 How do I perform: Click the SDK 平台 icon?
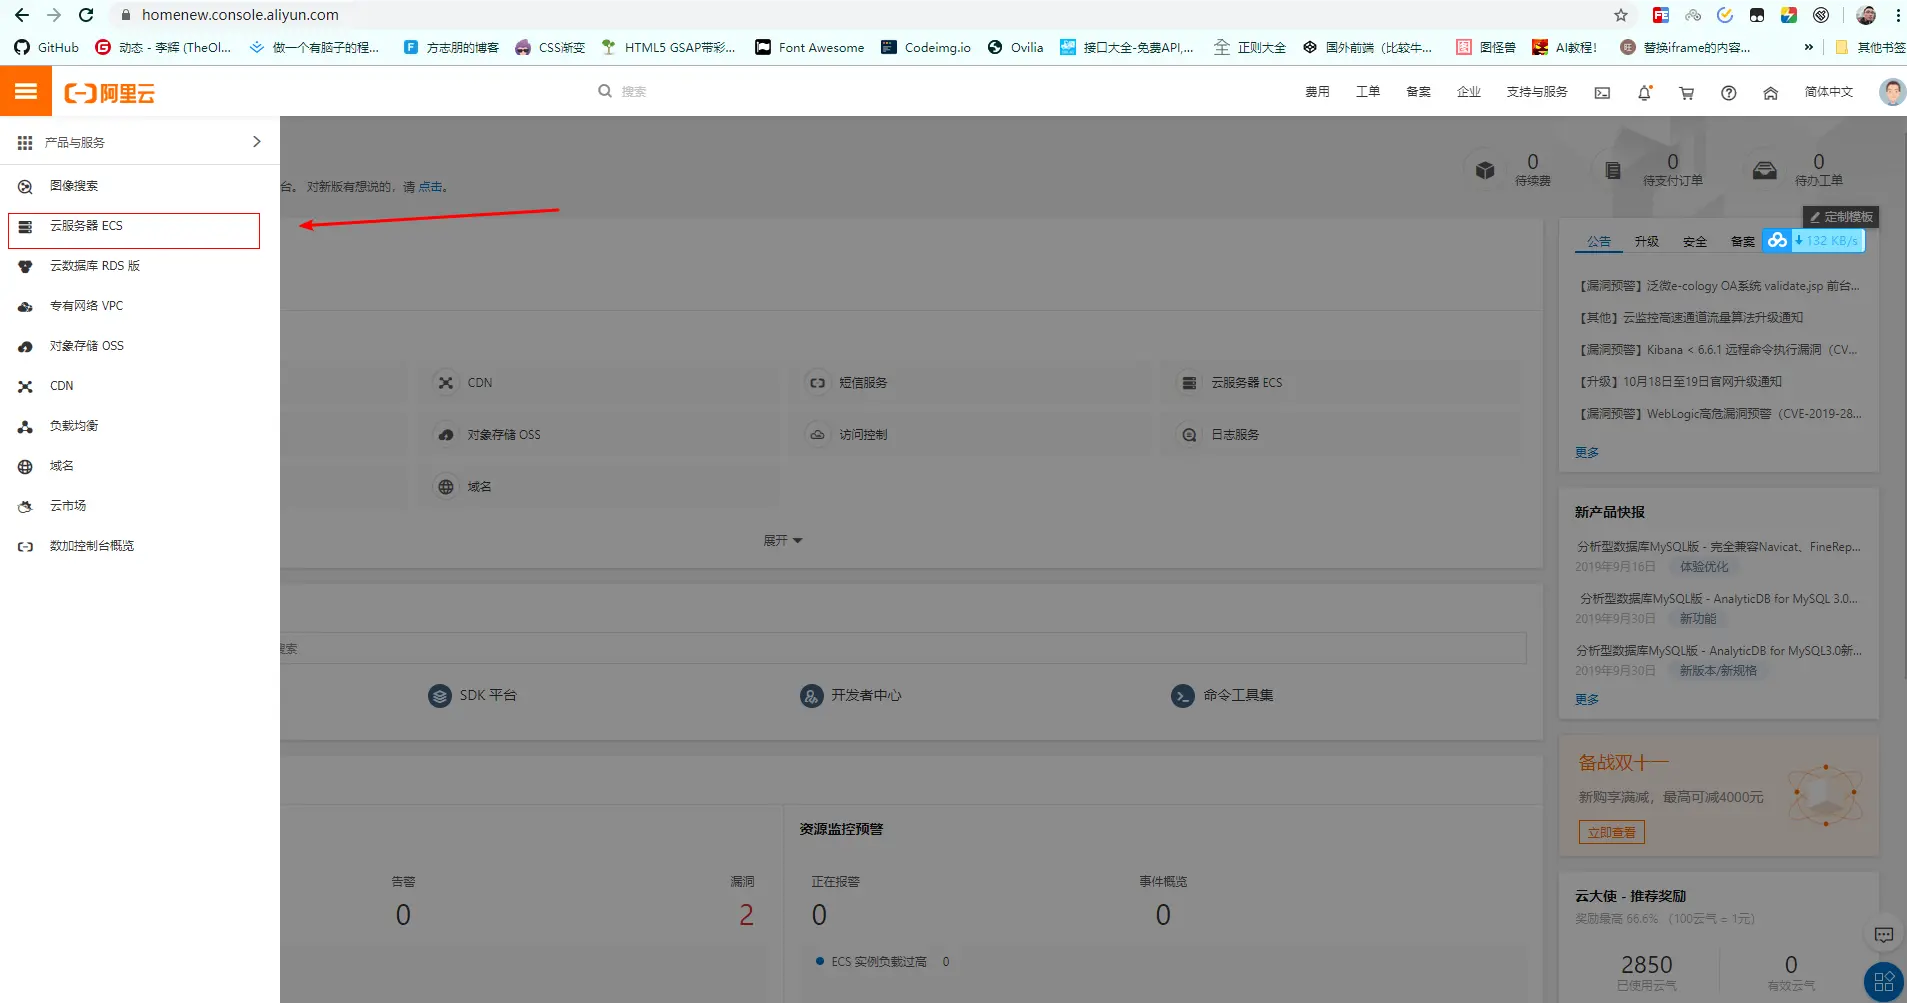click(441, 695)
